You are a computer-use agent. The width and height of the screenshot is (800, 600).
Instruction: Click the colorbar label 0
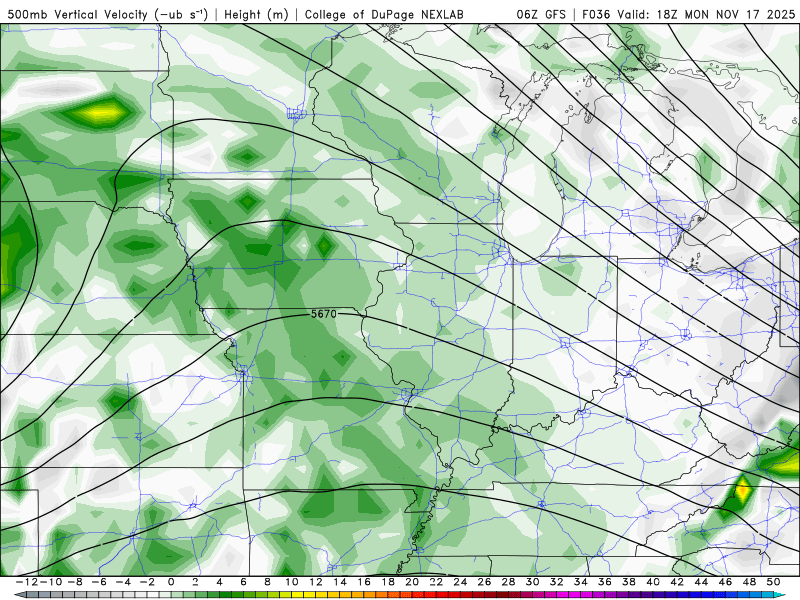(x=171, y=582)
